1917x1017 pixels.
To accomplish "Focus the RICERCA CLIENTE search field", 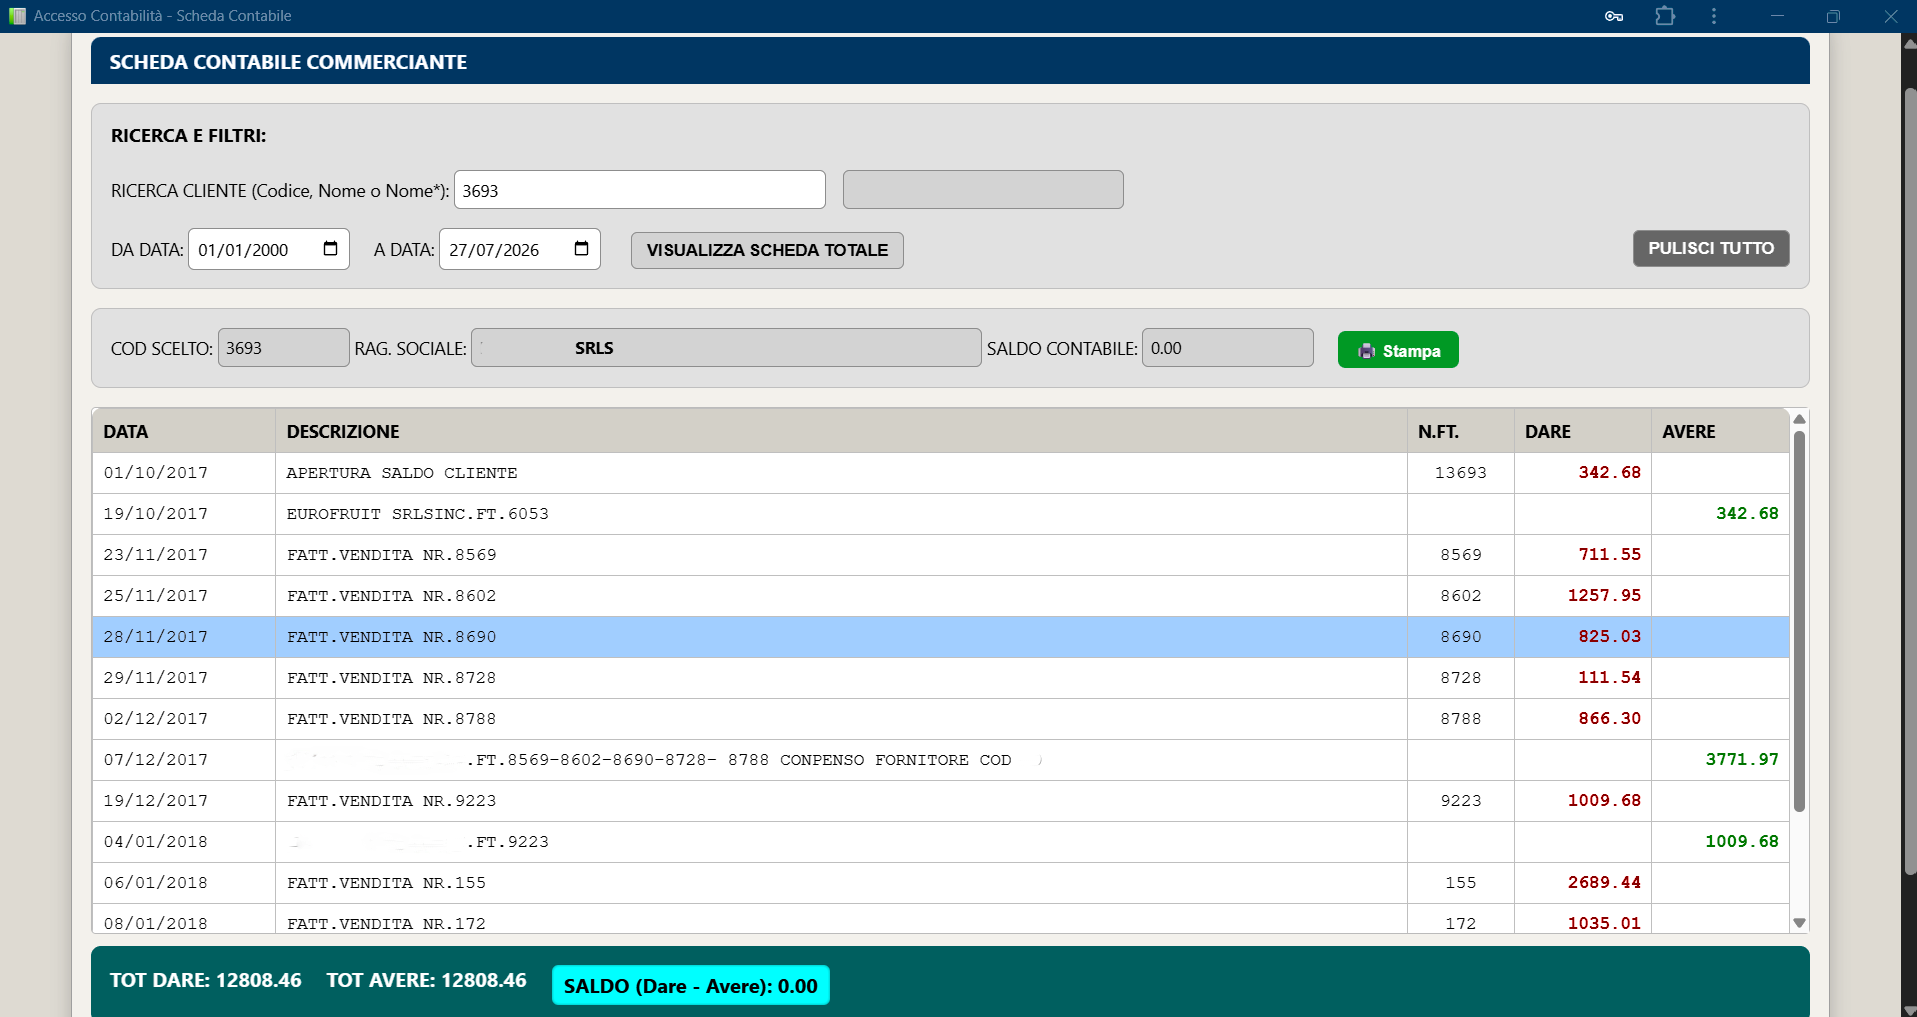I will (640, 190).
